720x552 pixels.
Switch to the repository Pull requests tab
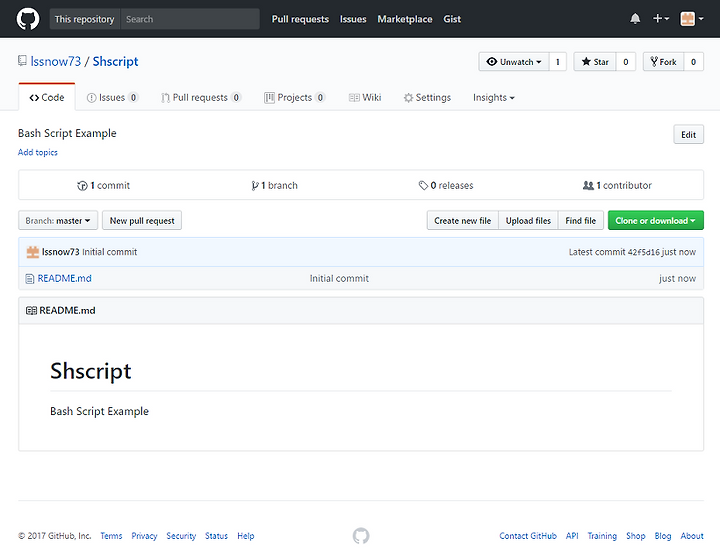[201, 97]
